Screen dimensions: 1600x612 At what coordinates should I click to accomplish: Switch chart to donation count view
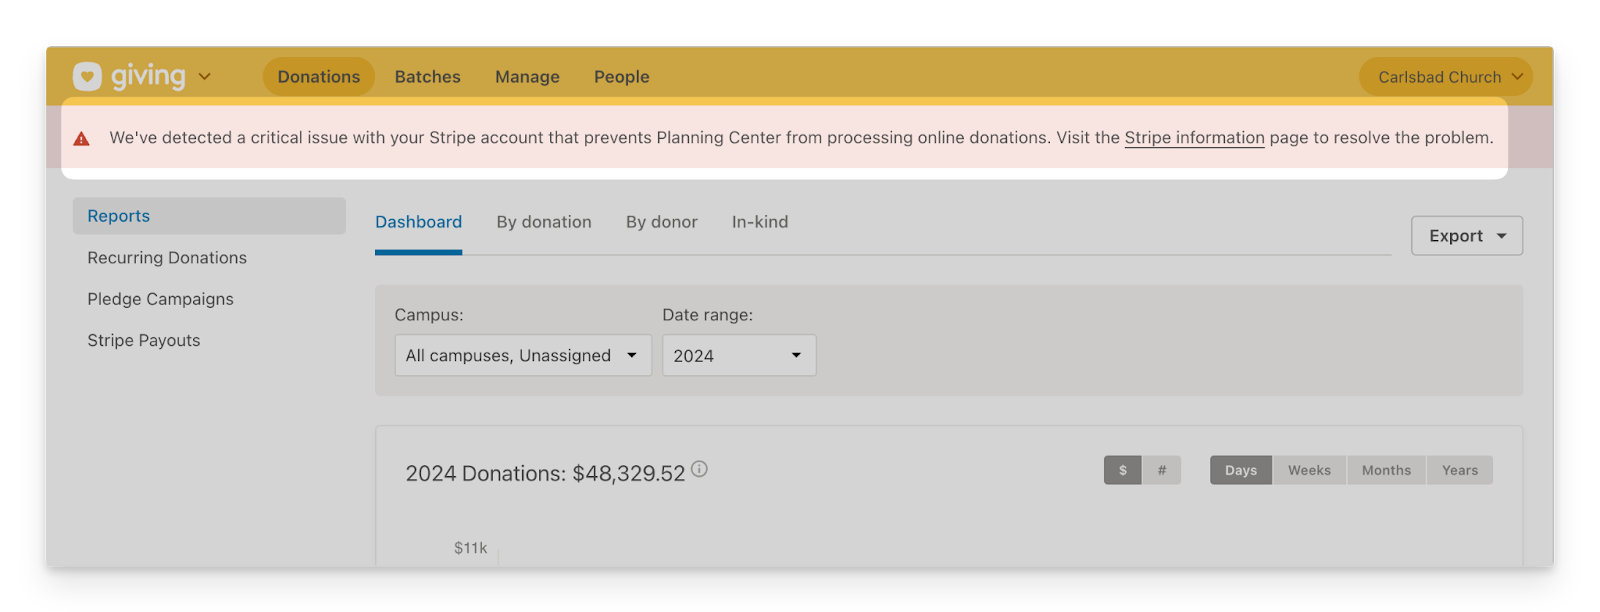[1161, 470]
